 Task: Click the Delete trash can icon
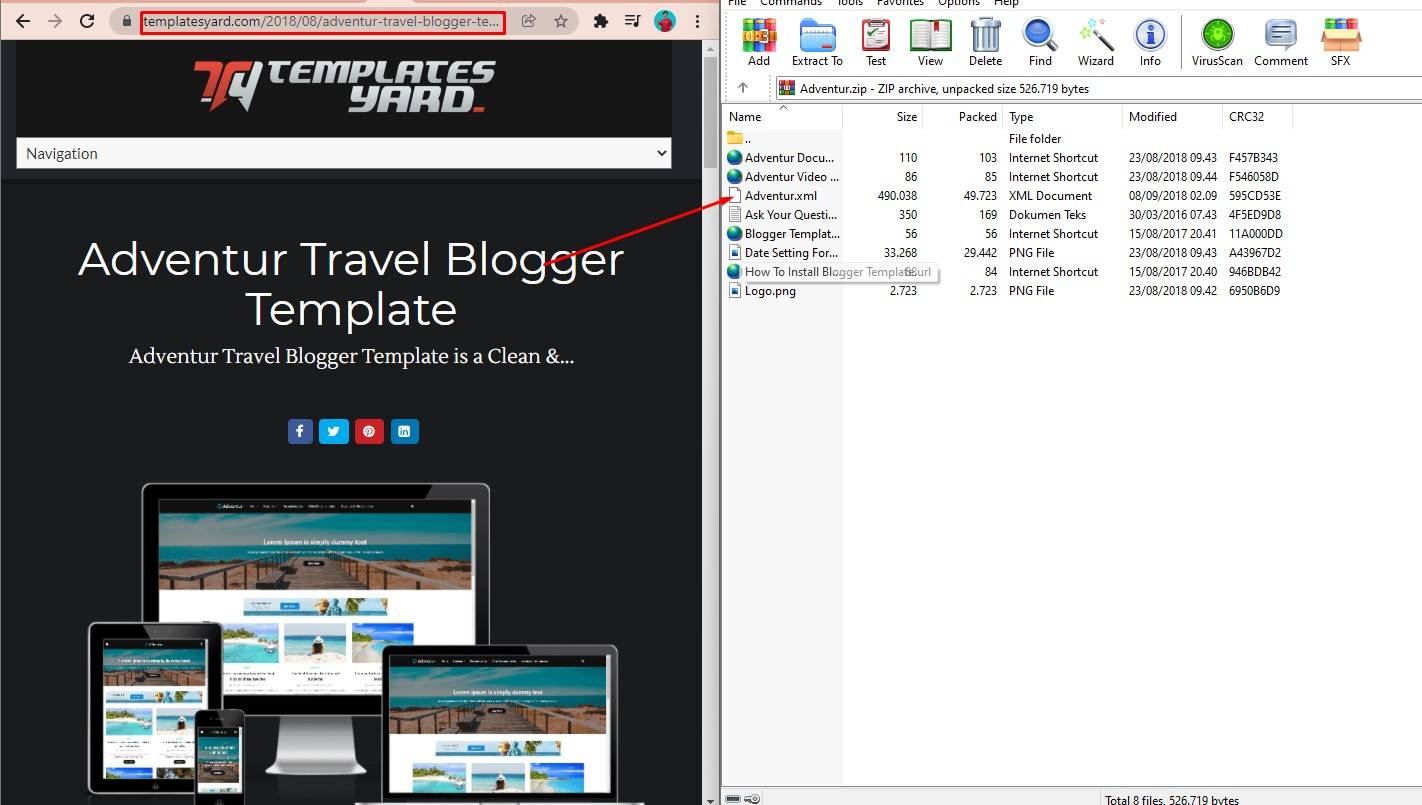tap(985, 42)
